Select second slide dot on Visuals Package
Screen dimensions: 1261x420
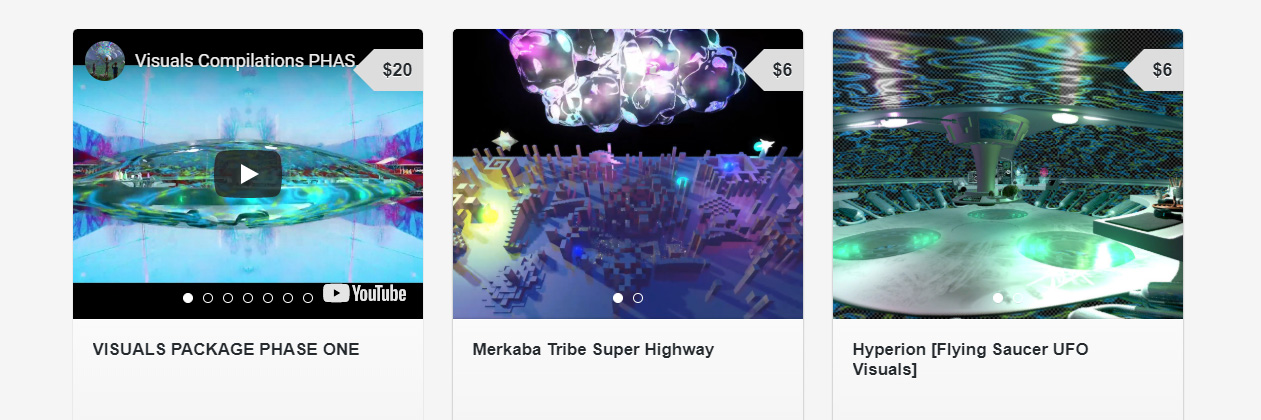coord(208,298)
